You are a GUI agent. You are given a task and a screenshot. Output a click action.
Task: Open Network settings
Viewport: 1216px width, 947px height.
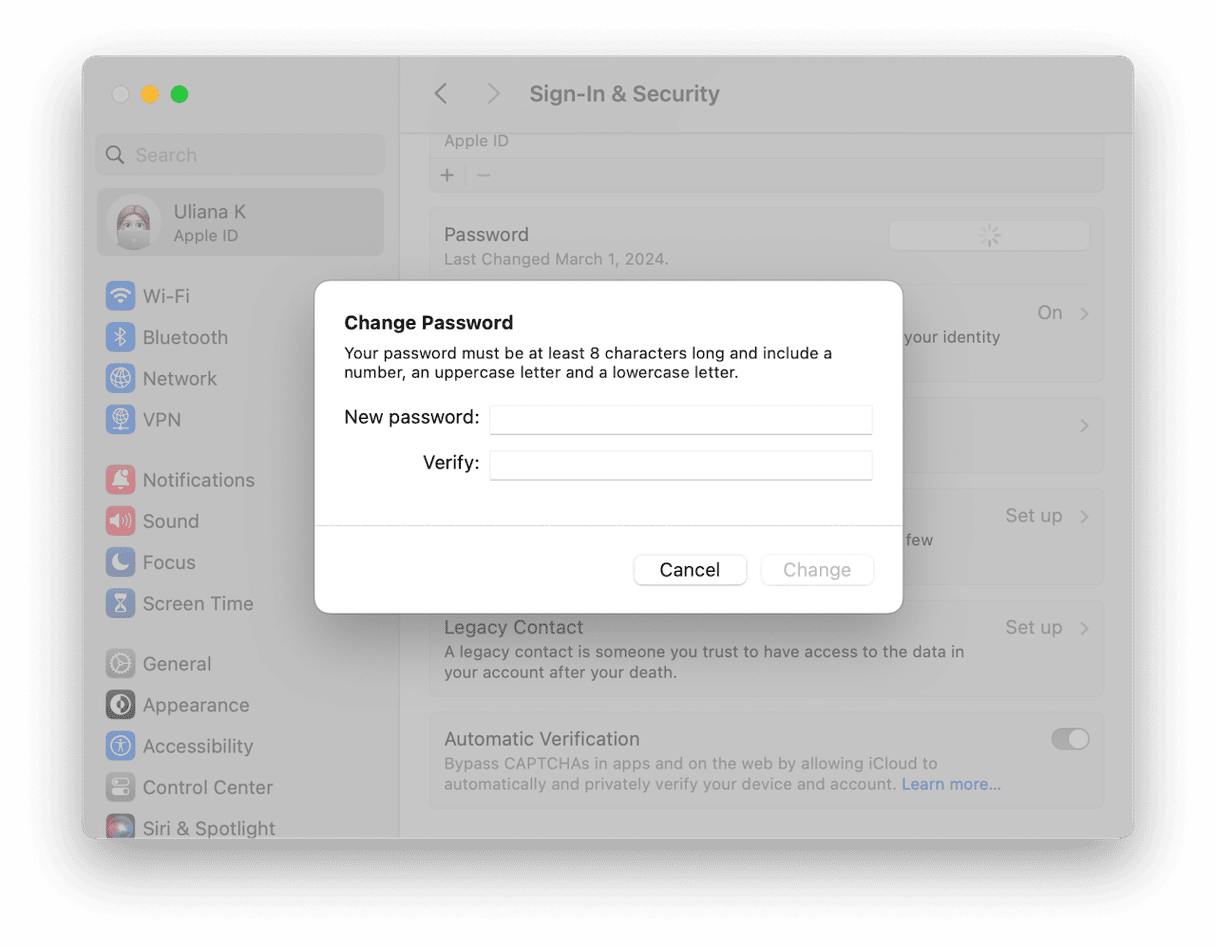[120, 378]
